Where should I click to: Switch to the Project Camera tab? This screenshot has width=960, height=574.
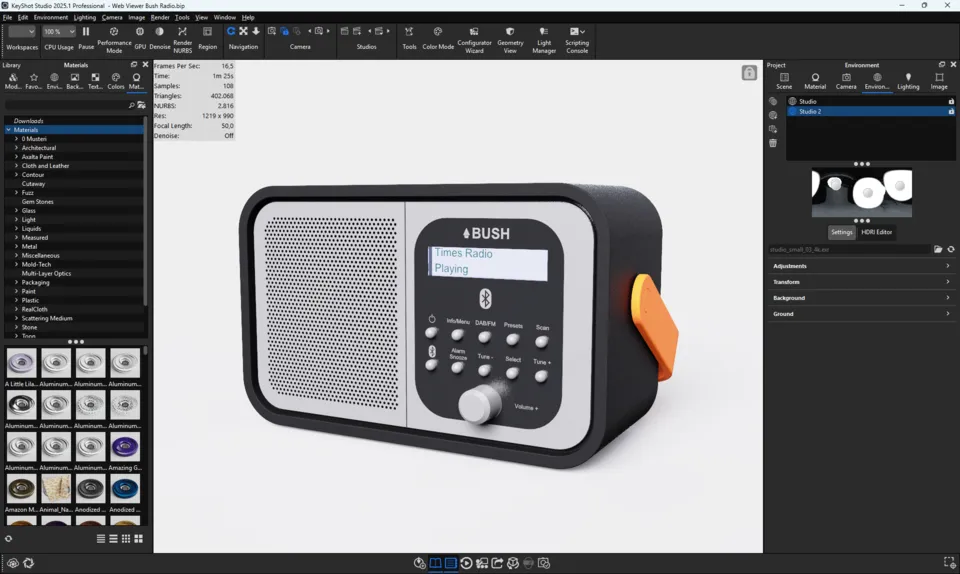point(846,81)
